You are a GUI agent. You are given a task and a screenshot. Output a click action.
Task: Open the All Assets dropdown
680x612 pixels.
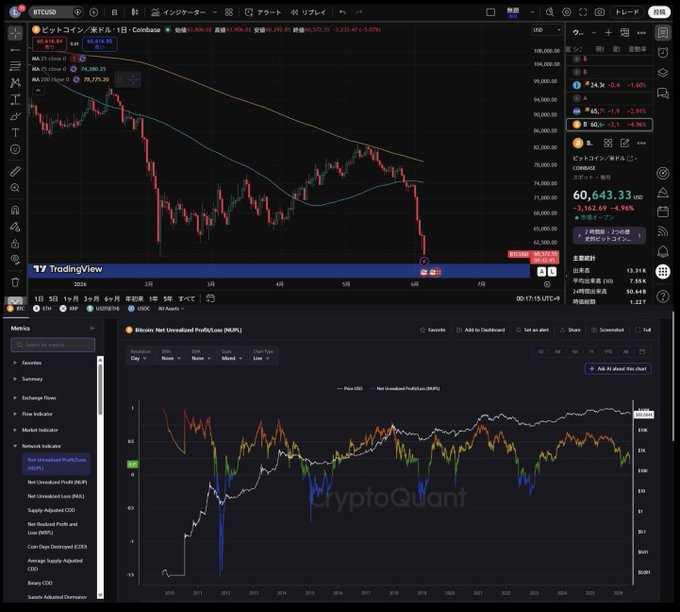[x=171, y=308]
